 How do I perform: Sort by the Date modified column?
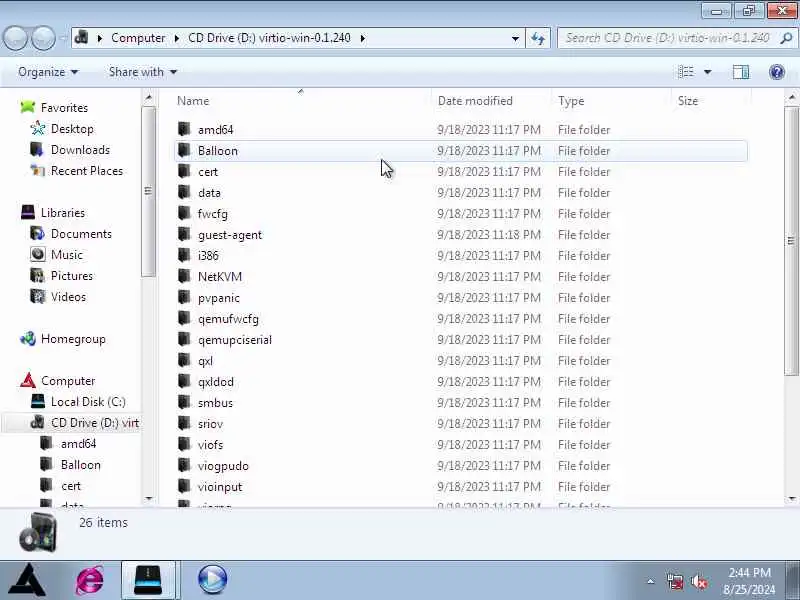(475, 101)
